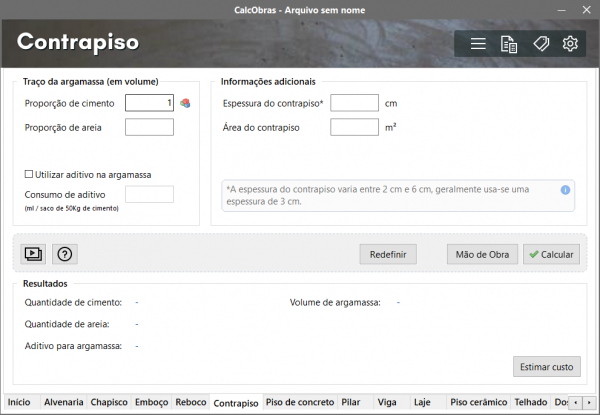
Task: Click the Redefinir button
Action: [x=388, y=255]
